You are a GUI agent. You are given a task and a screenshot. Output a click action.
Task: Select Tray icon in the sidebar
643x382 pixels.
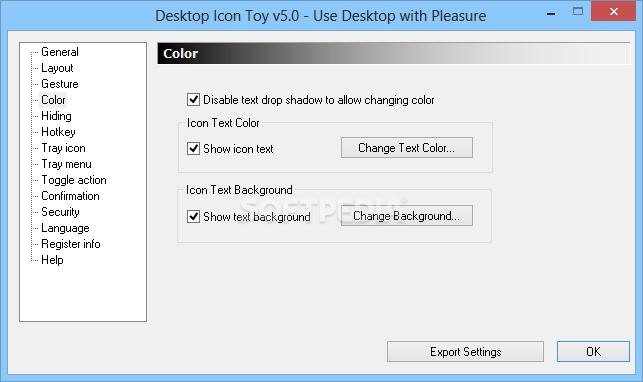click(63, 148)
